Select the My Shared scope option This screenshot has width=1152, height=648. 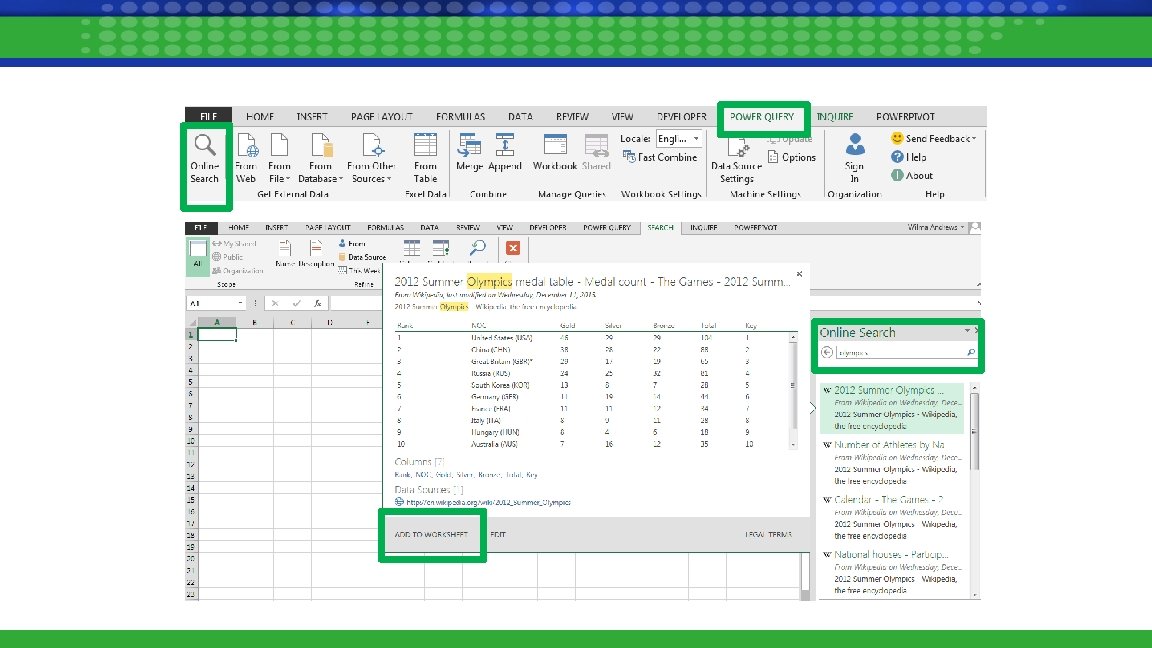pyautogui.click(x=234, y=244)
